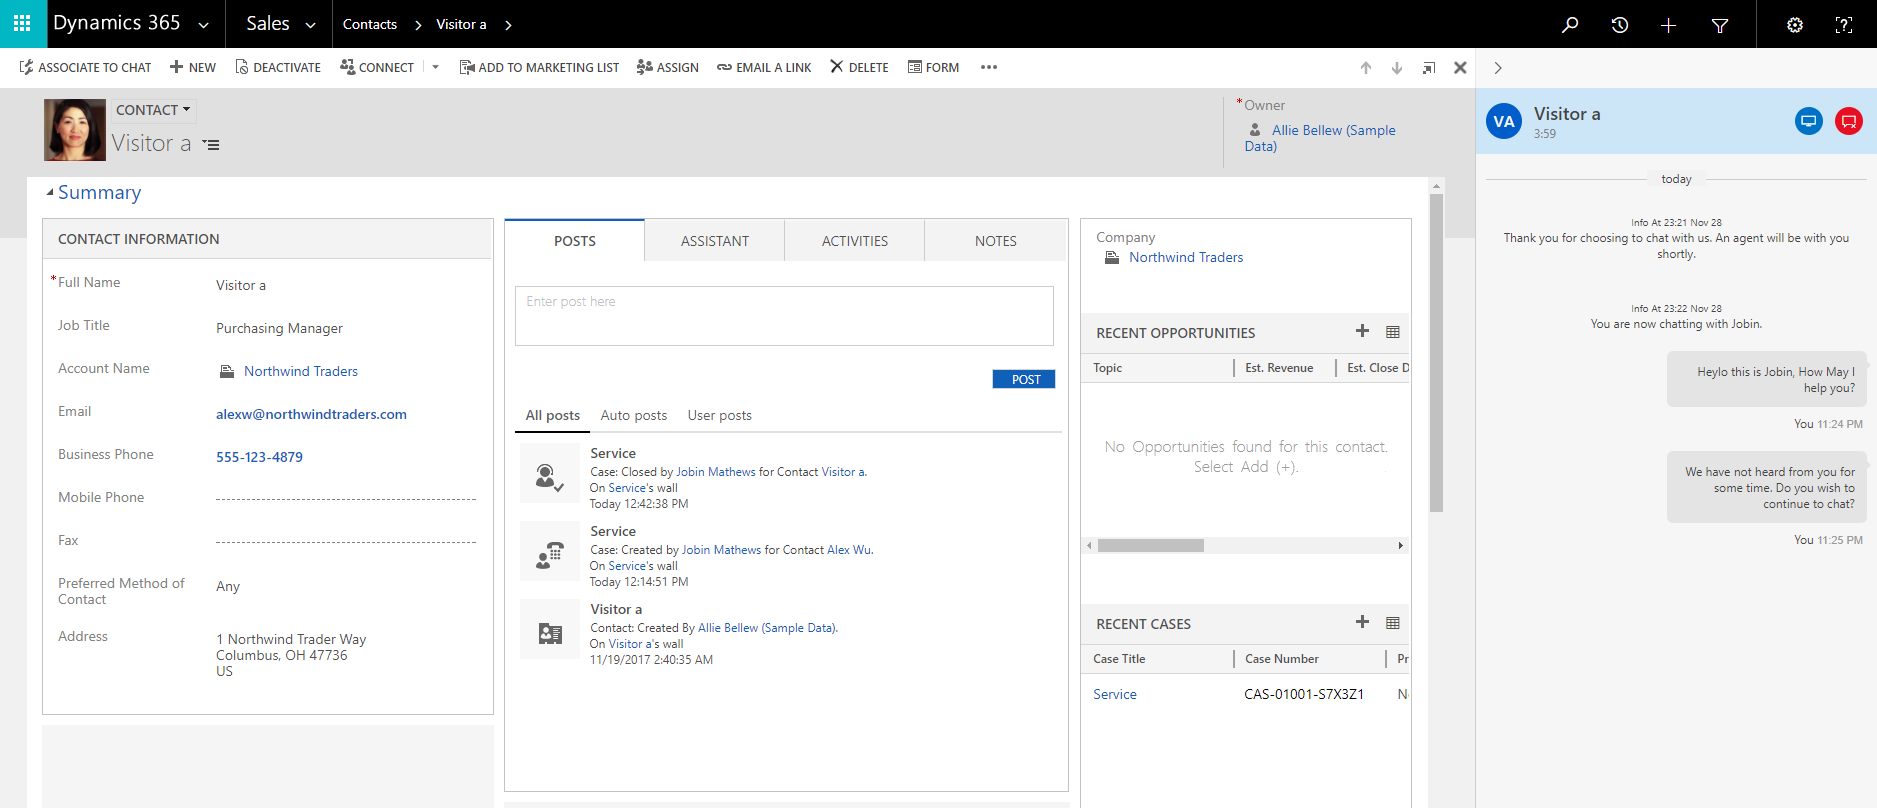Open advanced find filter icon
Viewport: 1877px width, 808px height.
pyautogui.click(x=1720, y=25)
